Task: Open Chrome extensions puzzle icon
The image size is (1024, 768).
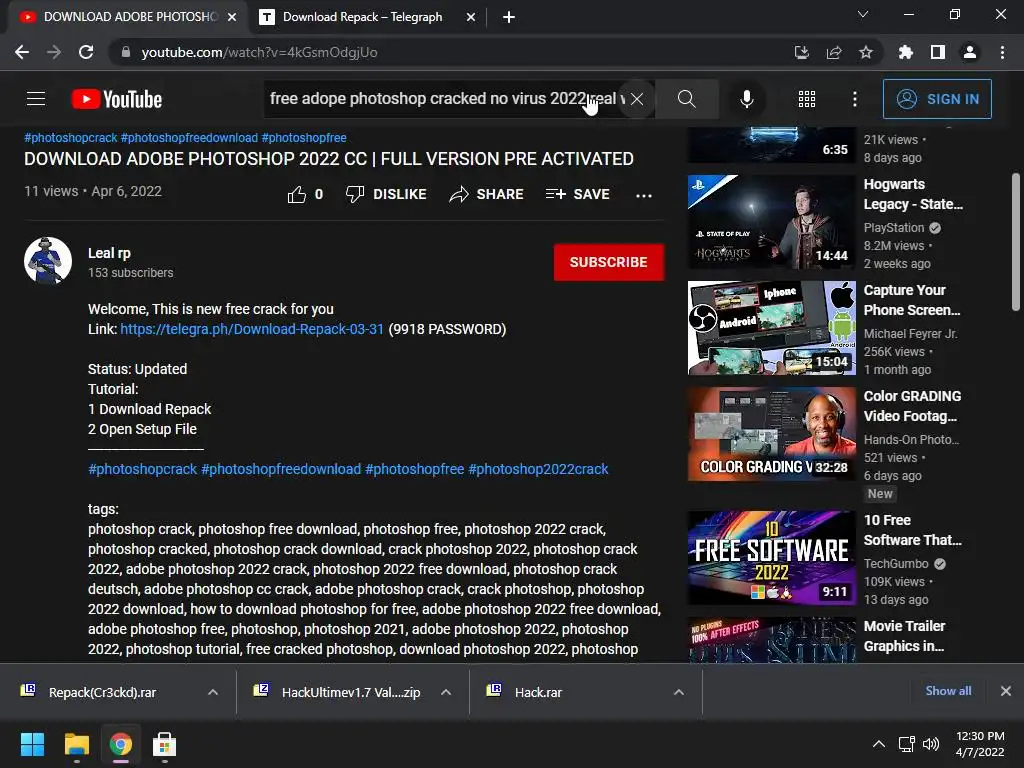Action: coord(906,52)
